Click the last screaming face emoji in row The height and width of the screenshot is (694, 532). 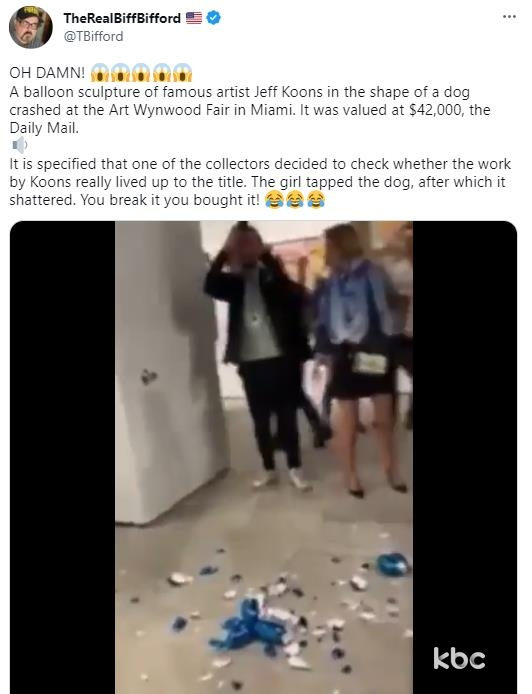click(x=182, y=73)
